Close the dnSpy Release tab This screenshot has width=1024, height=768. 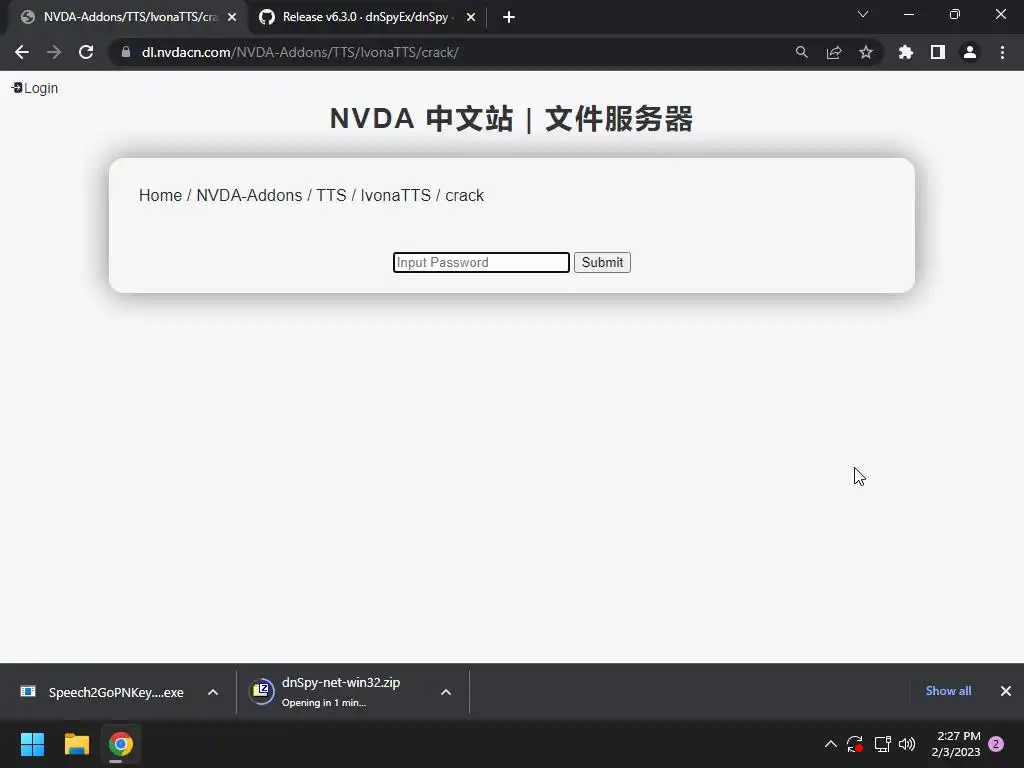click(471, 17)
